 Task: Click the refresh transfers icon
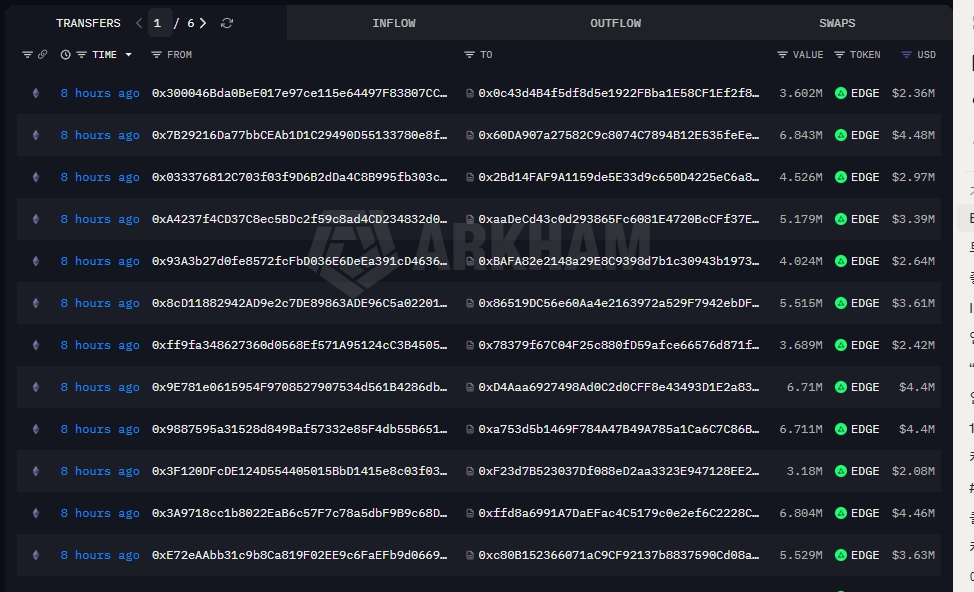[227, 23]
